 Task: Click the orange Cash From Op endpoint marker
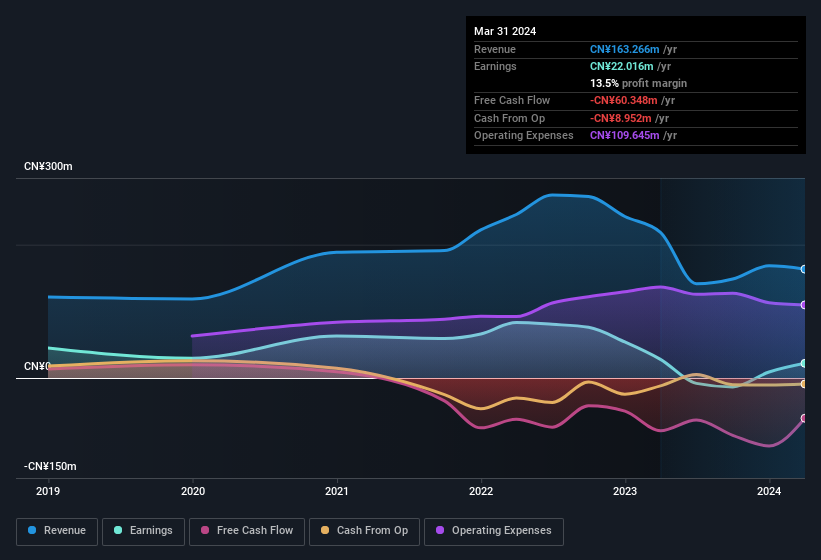pyautogui.click(x=804, y=384)
